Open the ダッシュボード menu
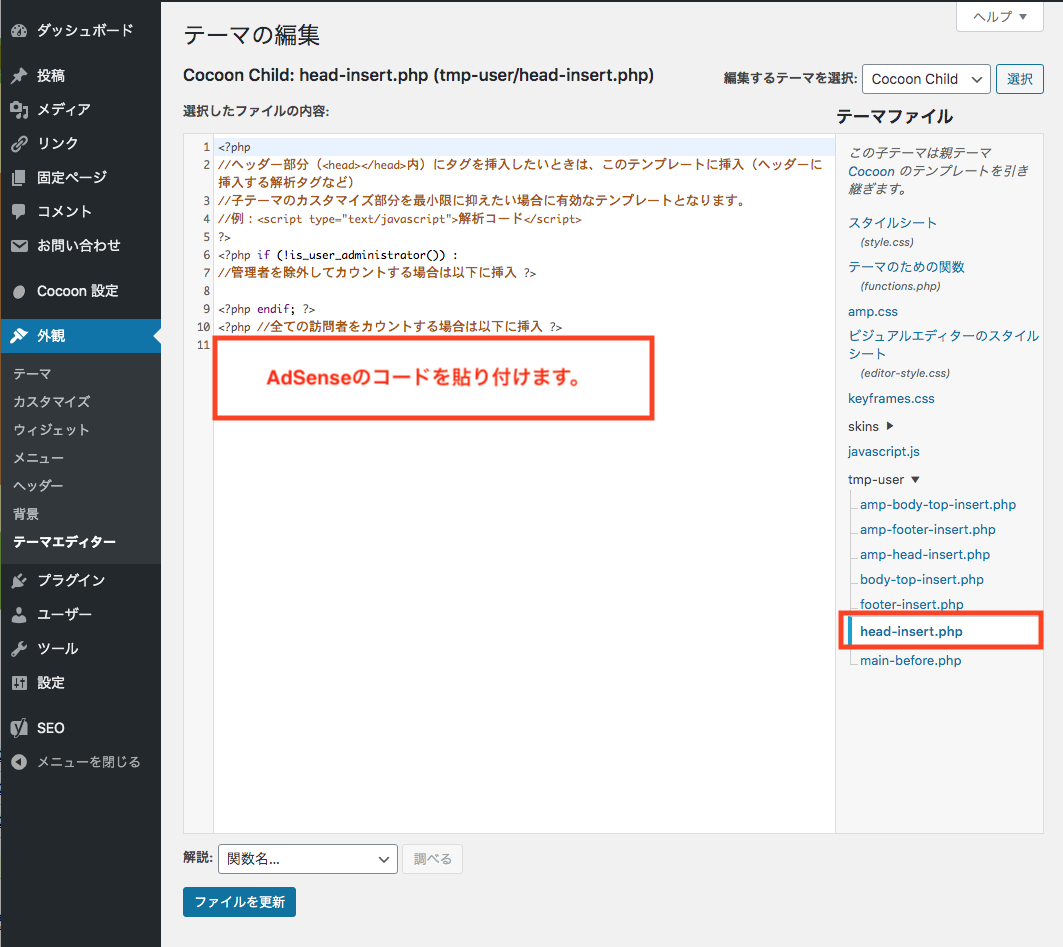The width and height of the screenshot is (1063, 947). [x=85, y=31]
